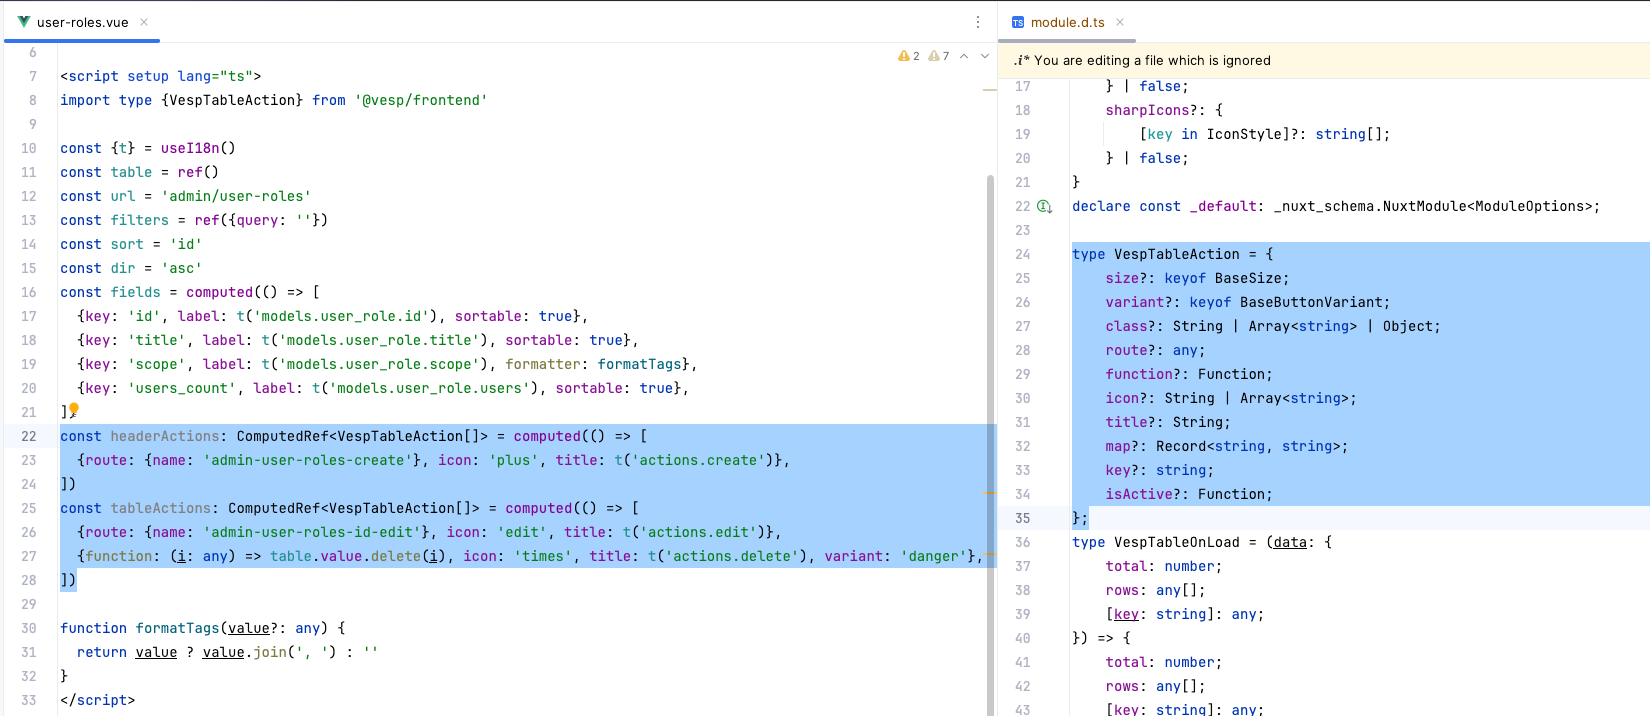Jump to next highlighted problem with down arrow

click(x=985, y=56)
